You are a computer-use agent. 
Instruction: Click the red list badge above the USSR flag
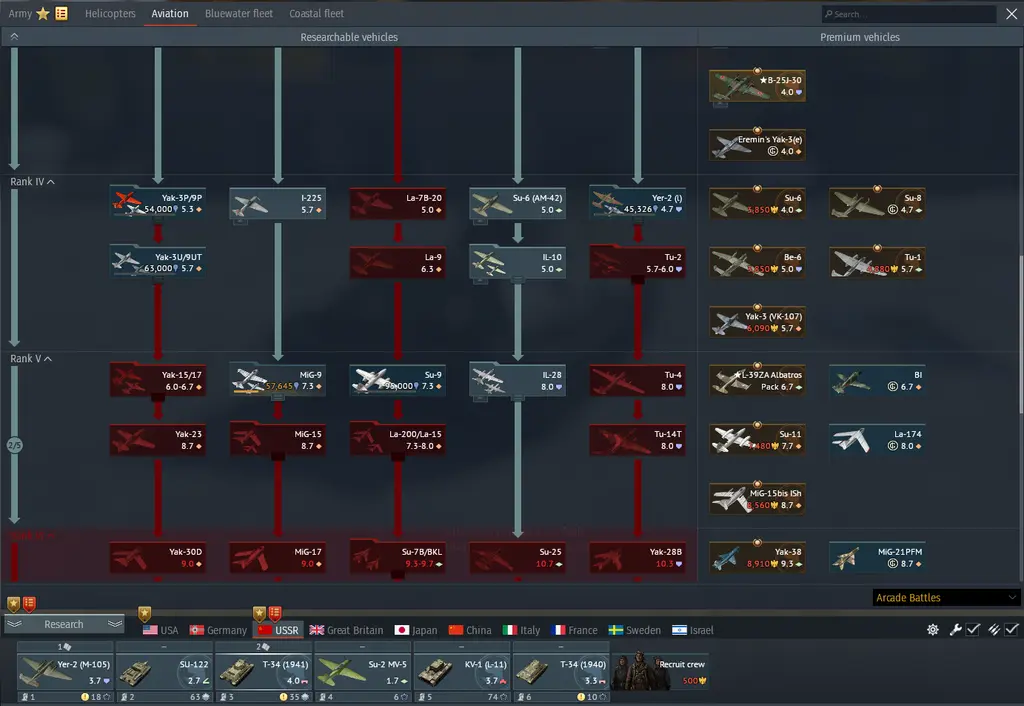point(275,613)
